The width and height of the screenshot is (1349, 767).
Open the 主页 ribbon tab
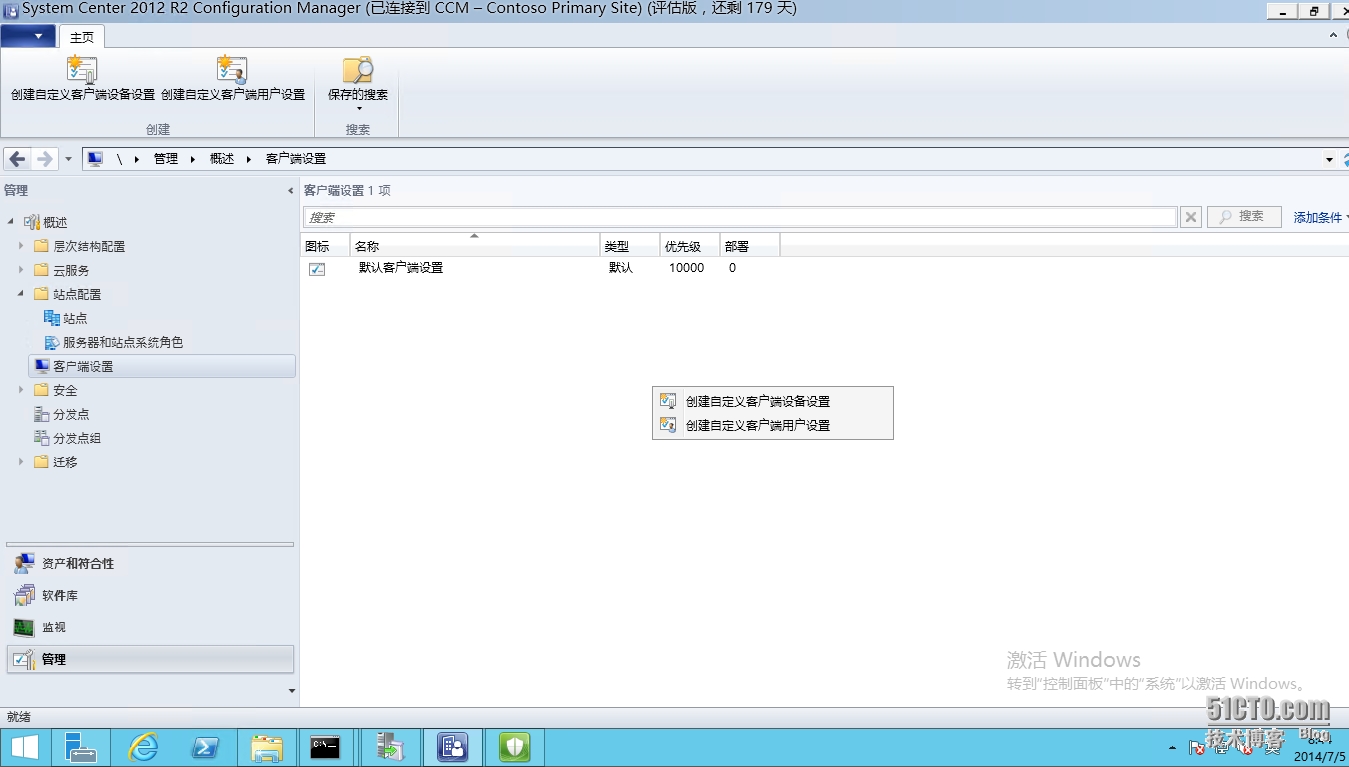(x=82, y=37)
